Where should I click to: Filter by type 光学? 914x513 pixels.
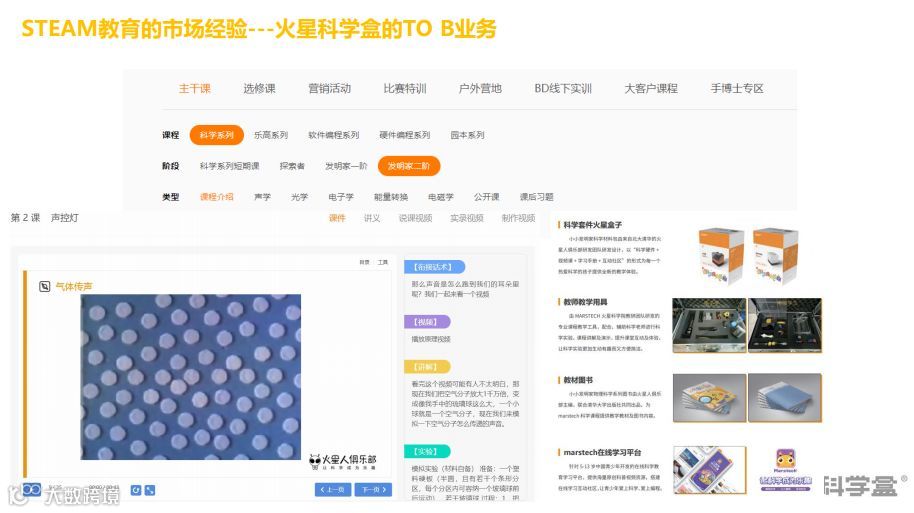pos(300,197)
